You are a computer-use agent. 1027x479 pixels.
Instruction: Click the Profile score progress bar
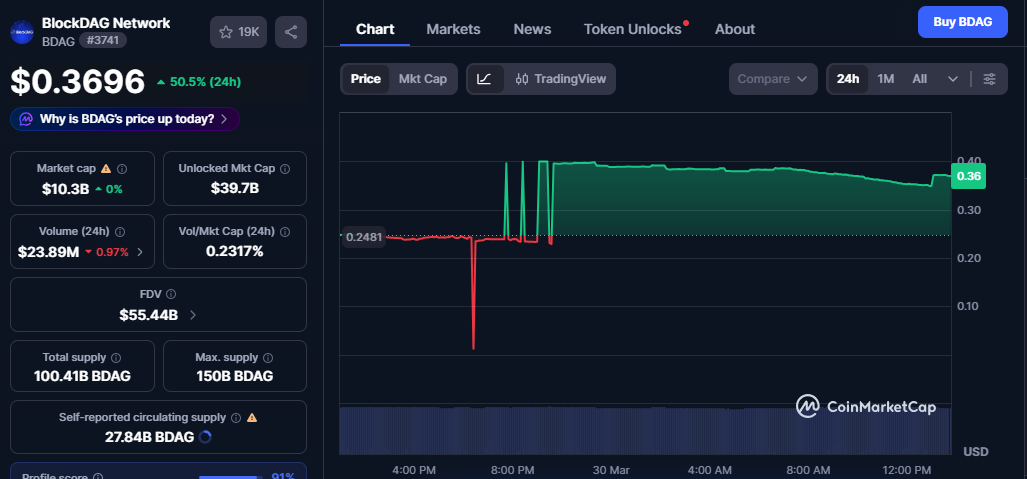pos(230,476)
